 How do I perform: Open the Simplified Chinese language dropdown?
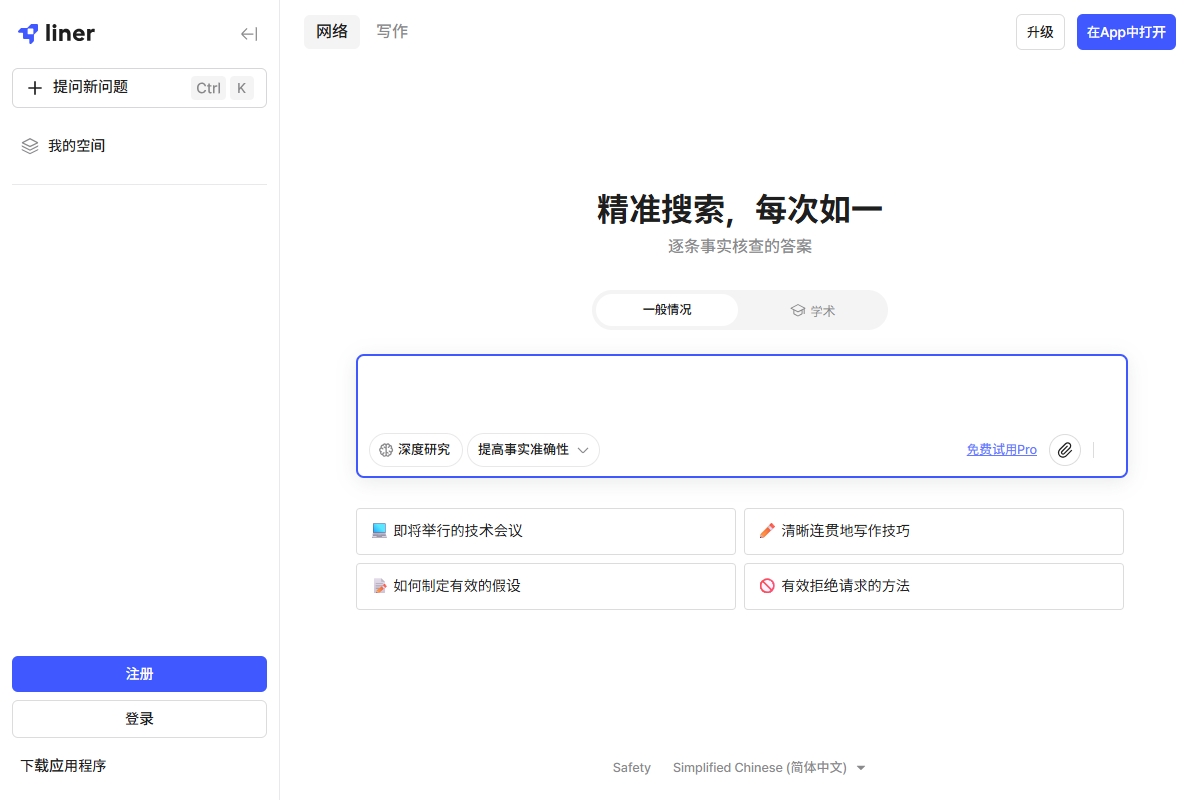(x=769, y=768)
